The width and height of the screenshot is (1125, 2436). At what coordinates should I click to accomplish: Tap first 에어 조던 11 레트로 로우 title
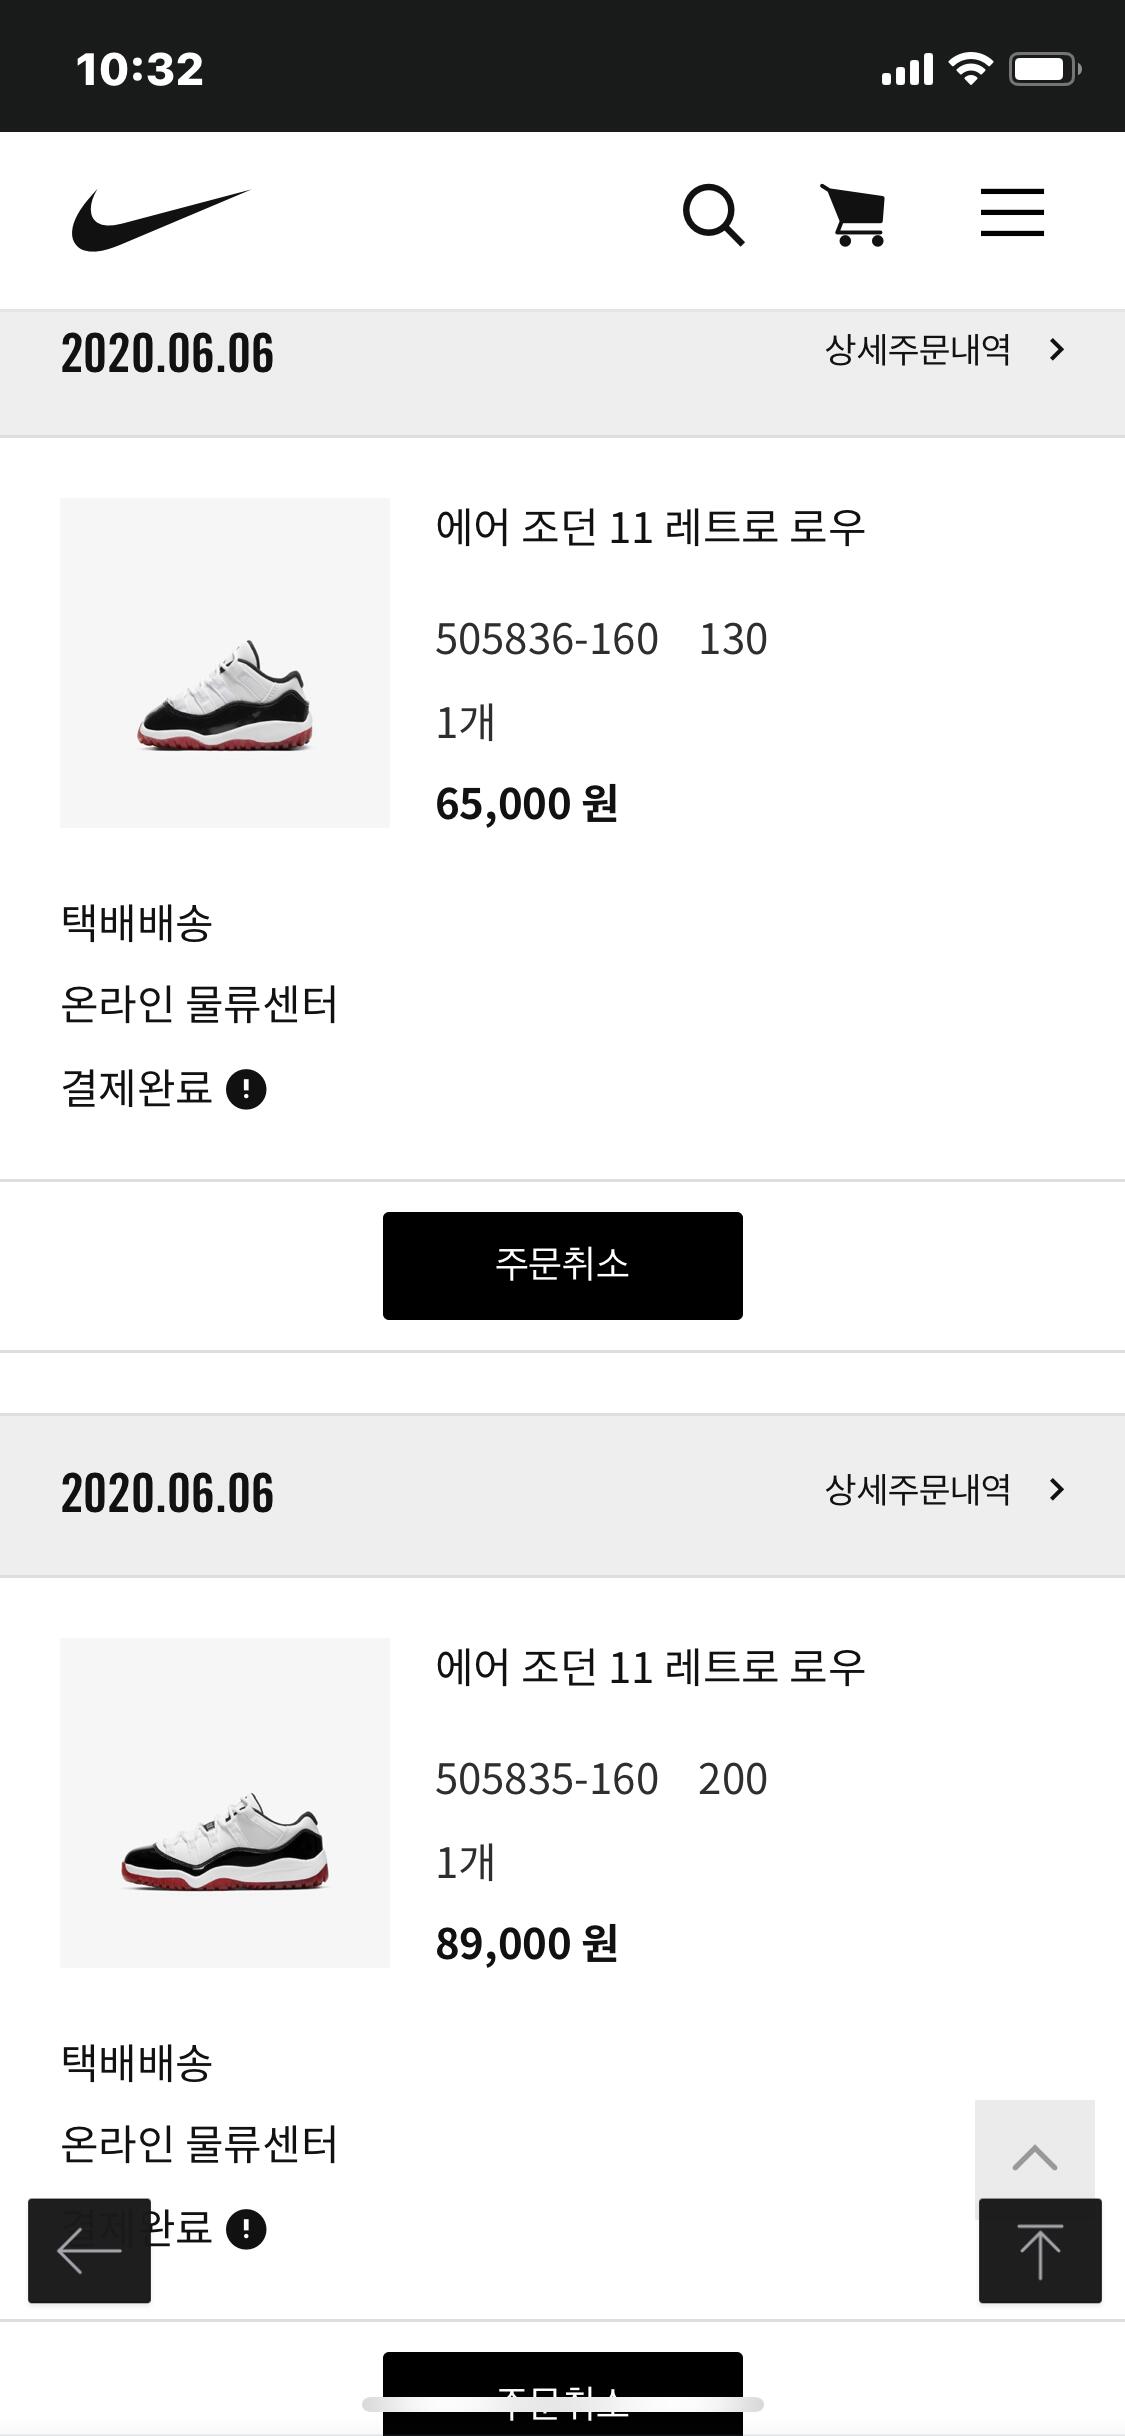pyautogui.click(x=650, y=527)
